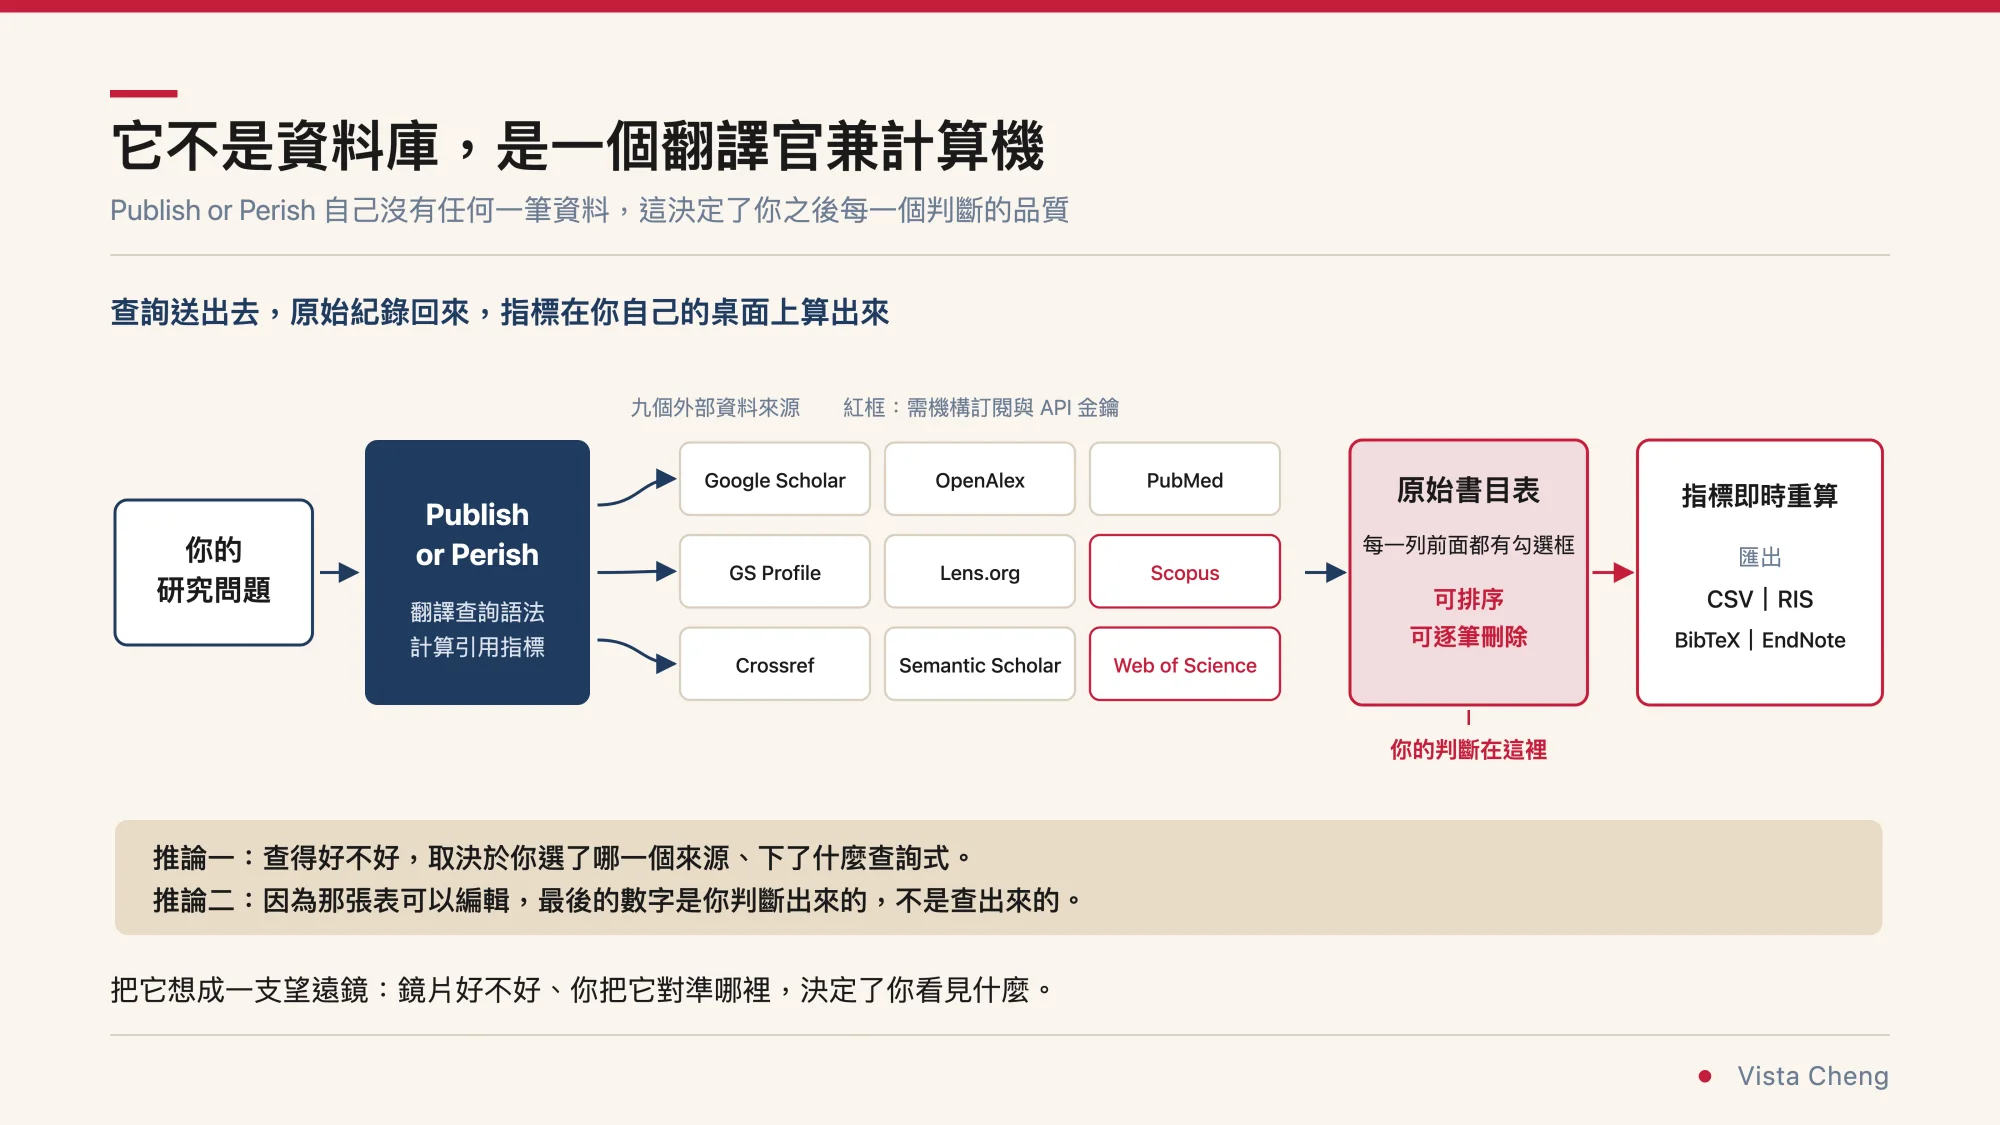
Task: Click the CSV | RIS text
Action: tap(1760, 599)
